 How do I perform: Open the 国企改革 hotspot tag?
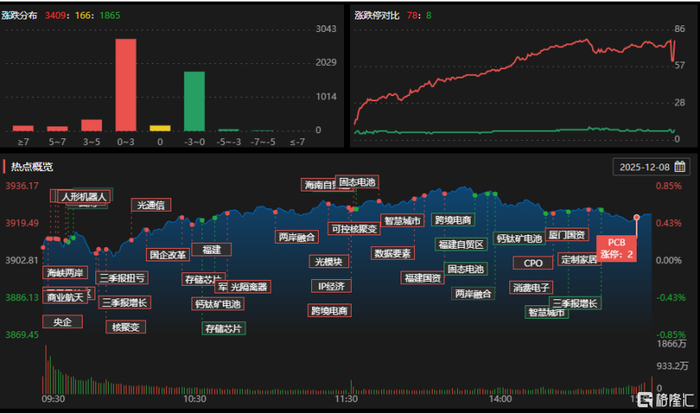point(168,255)
